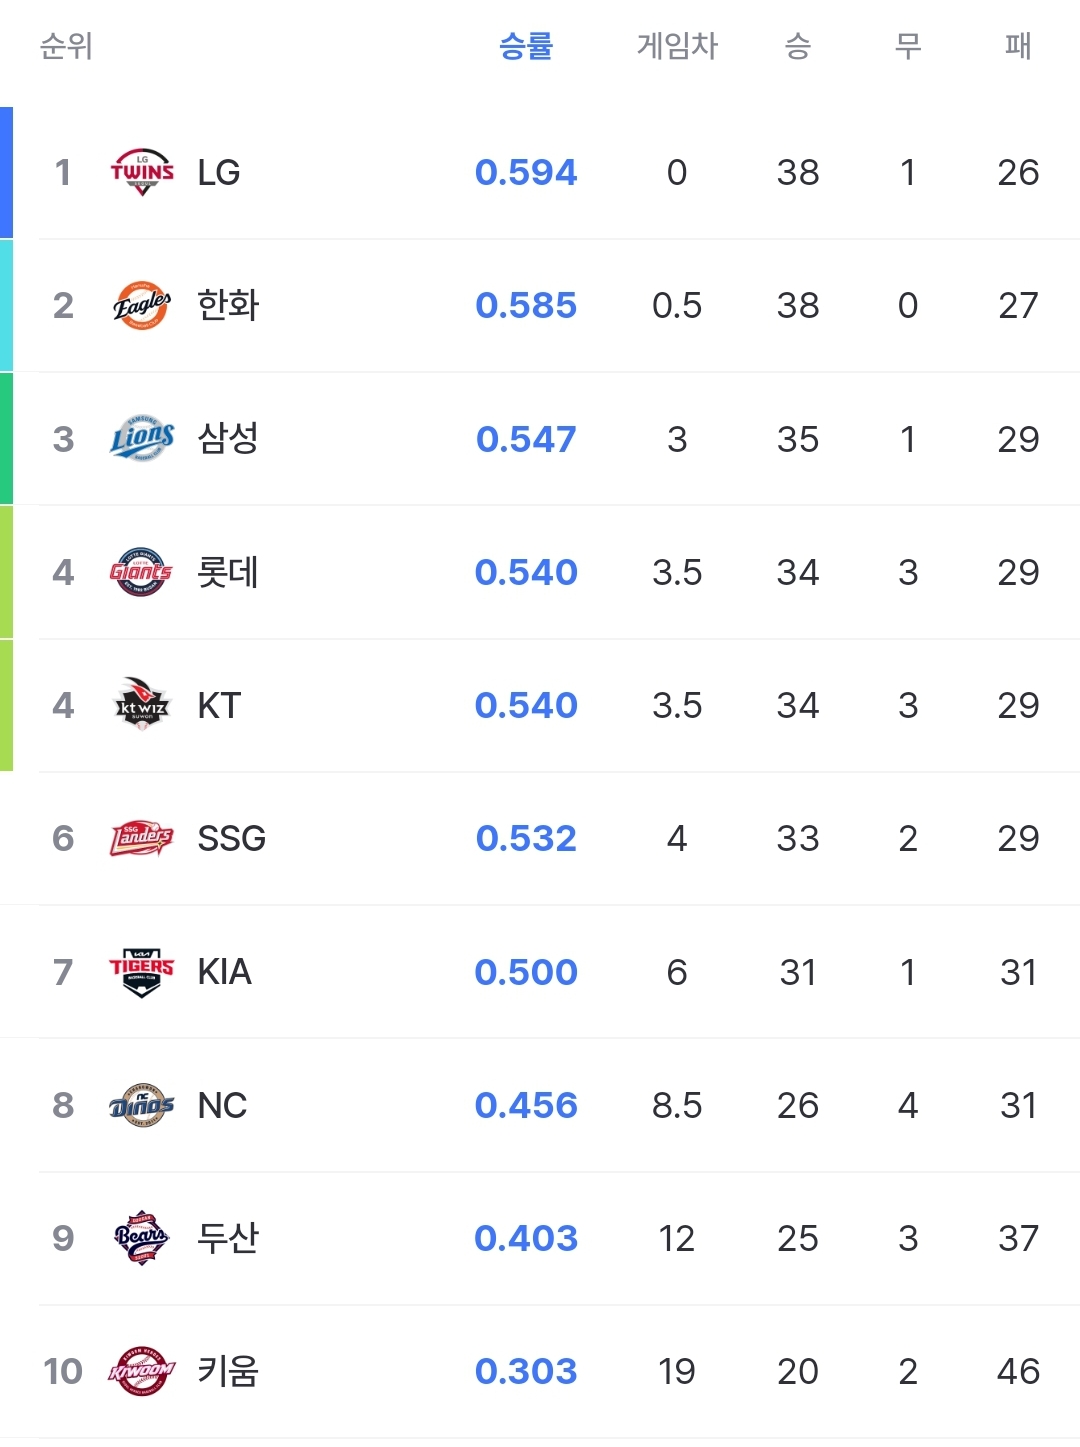Click the Hanwha Eagles team logo
Viewport: 1080px width, 1447px height.
pos(142,305)
